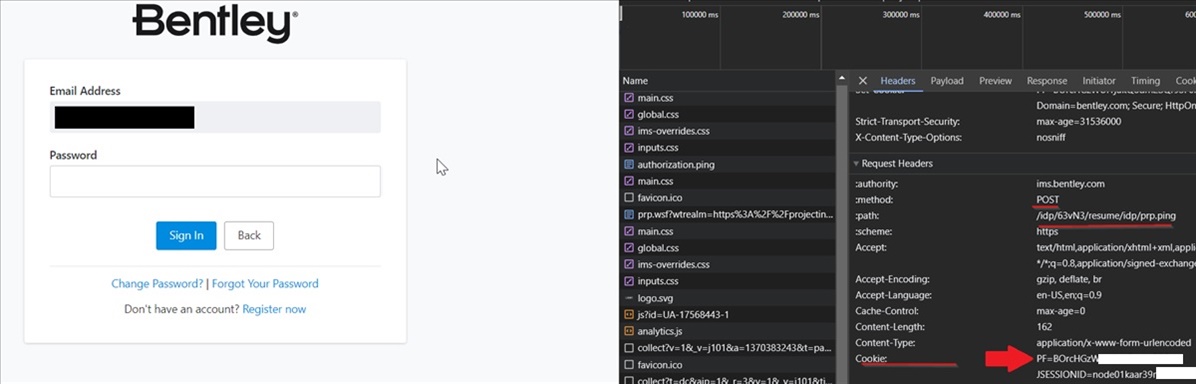Viewport: 1196px width, 384px height.
Task: Open the Timing tab
Action: coord(1145,81)
